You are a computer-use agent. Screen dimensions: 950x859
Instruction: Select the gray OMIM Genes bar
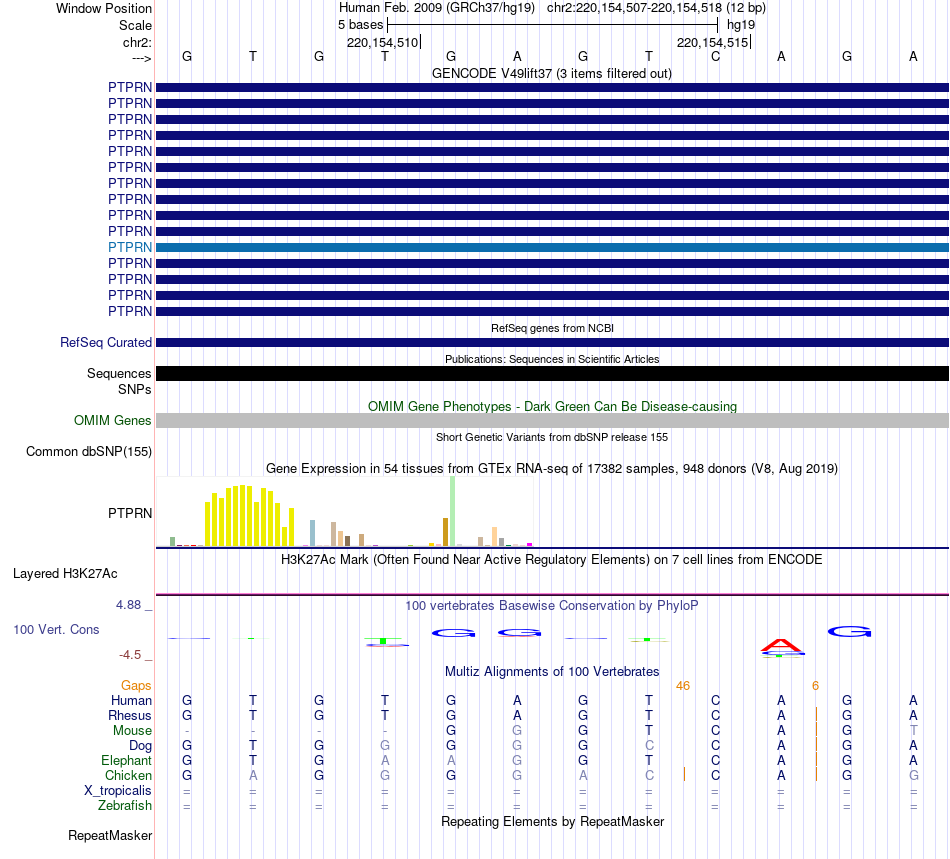coord(552,420)
